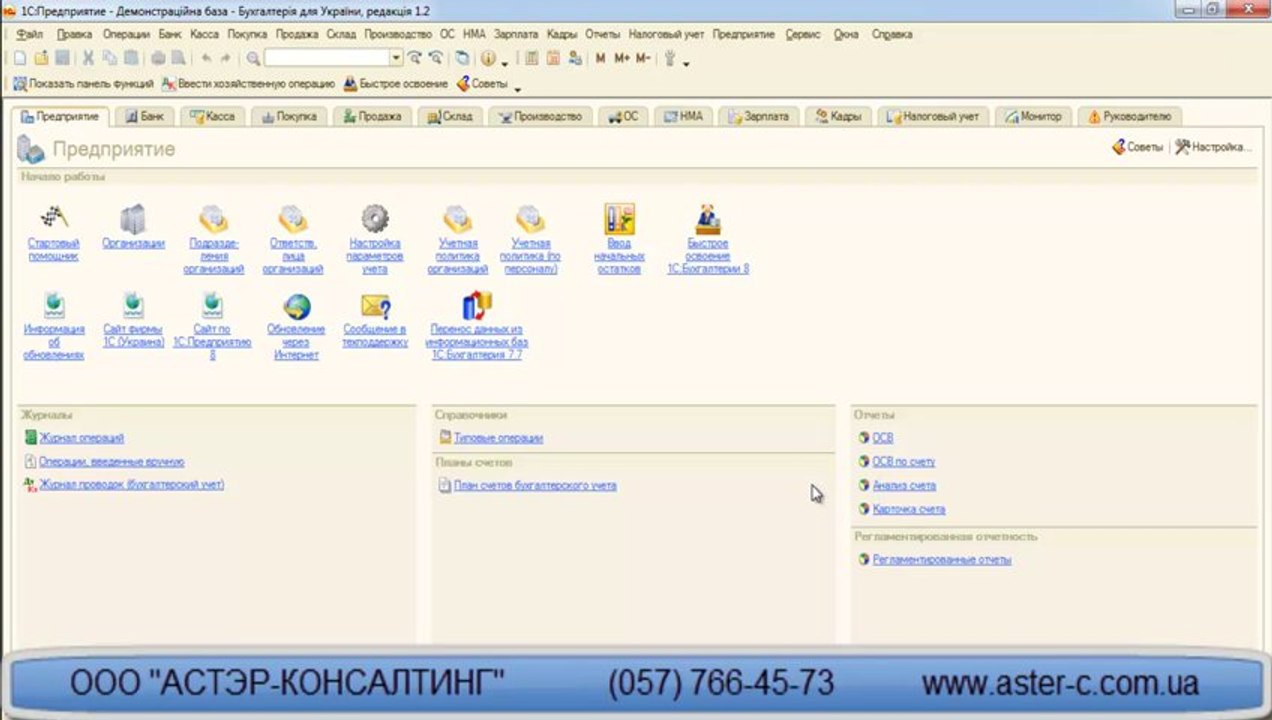Image resolution: width=1272 pixels, height=720 pixels.
Task: Click the Copy toolbar icon
Action: click(x=109, y=58)
